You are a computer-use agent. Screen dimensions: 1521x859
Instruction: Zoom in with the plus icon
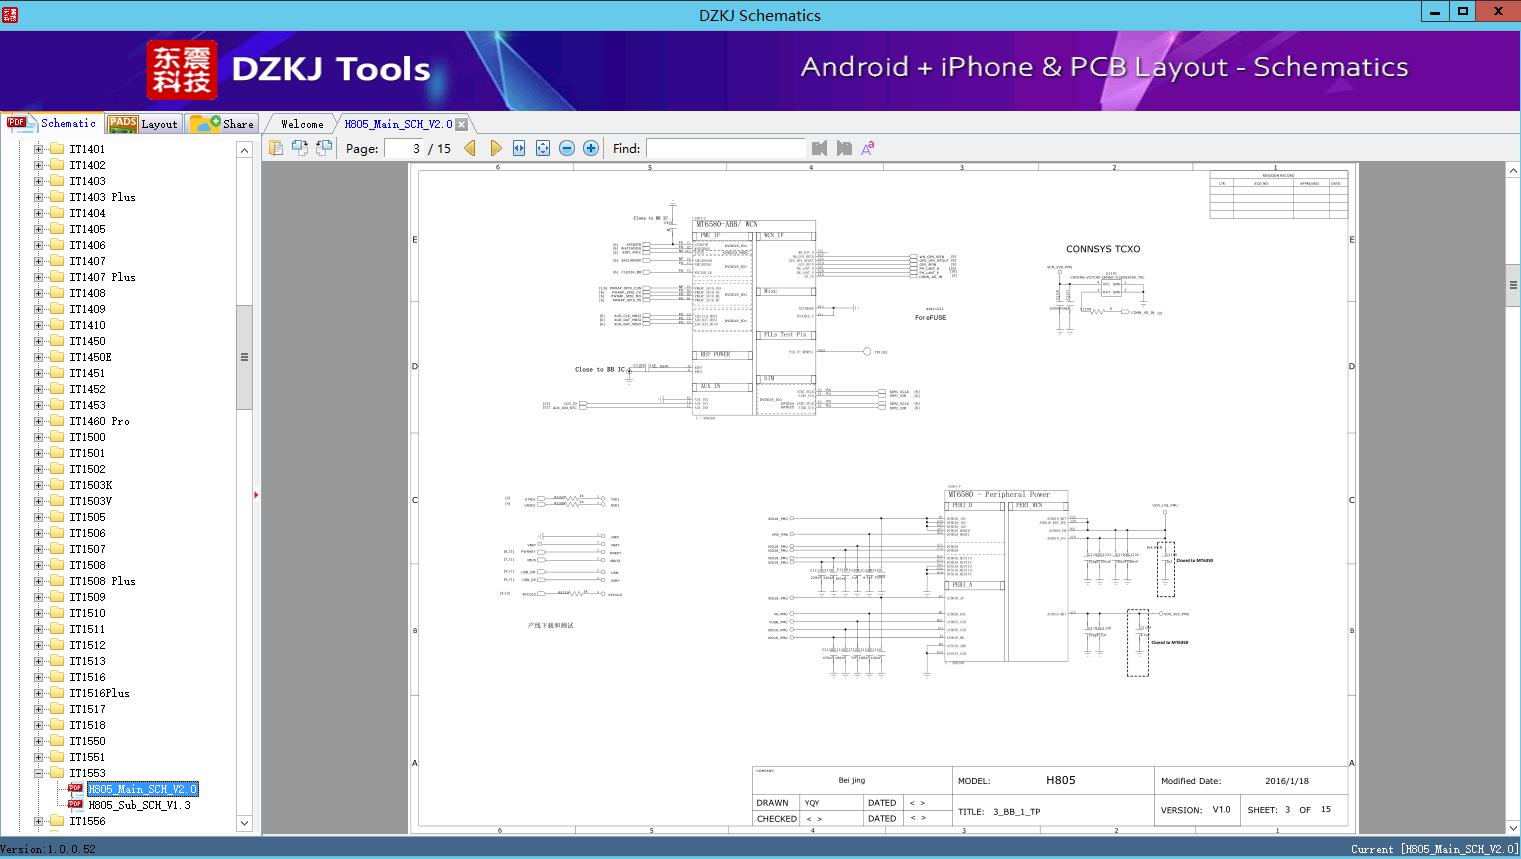click(x=591, y=148)
